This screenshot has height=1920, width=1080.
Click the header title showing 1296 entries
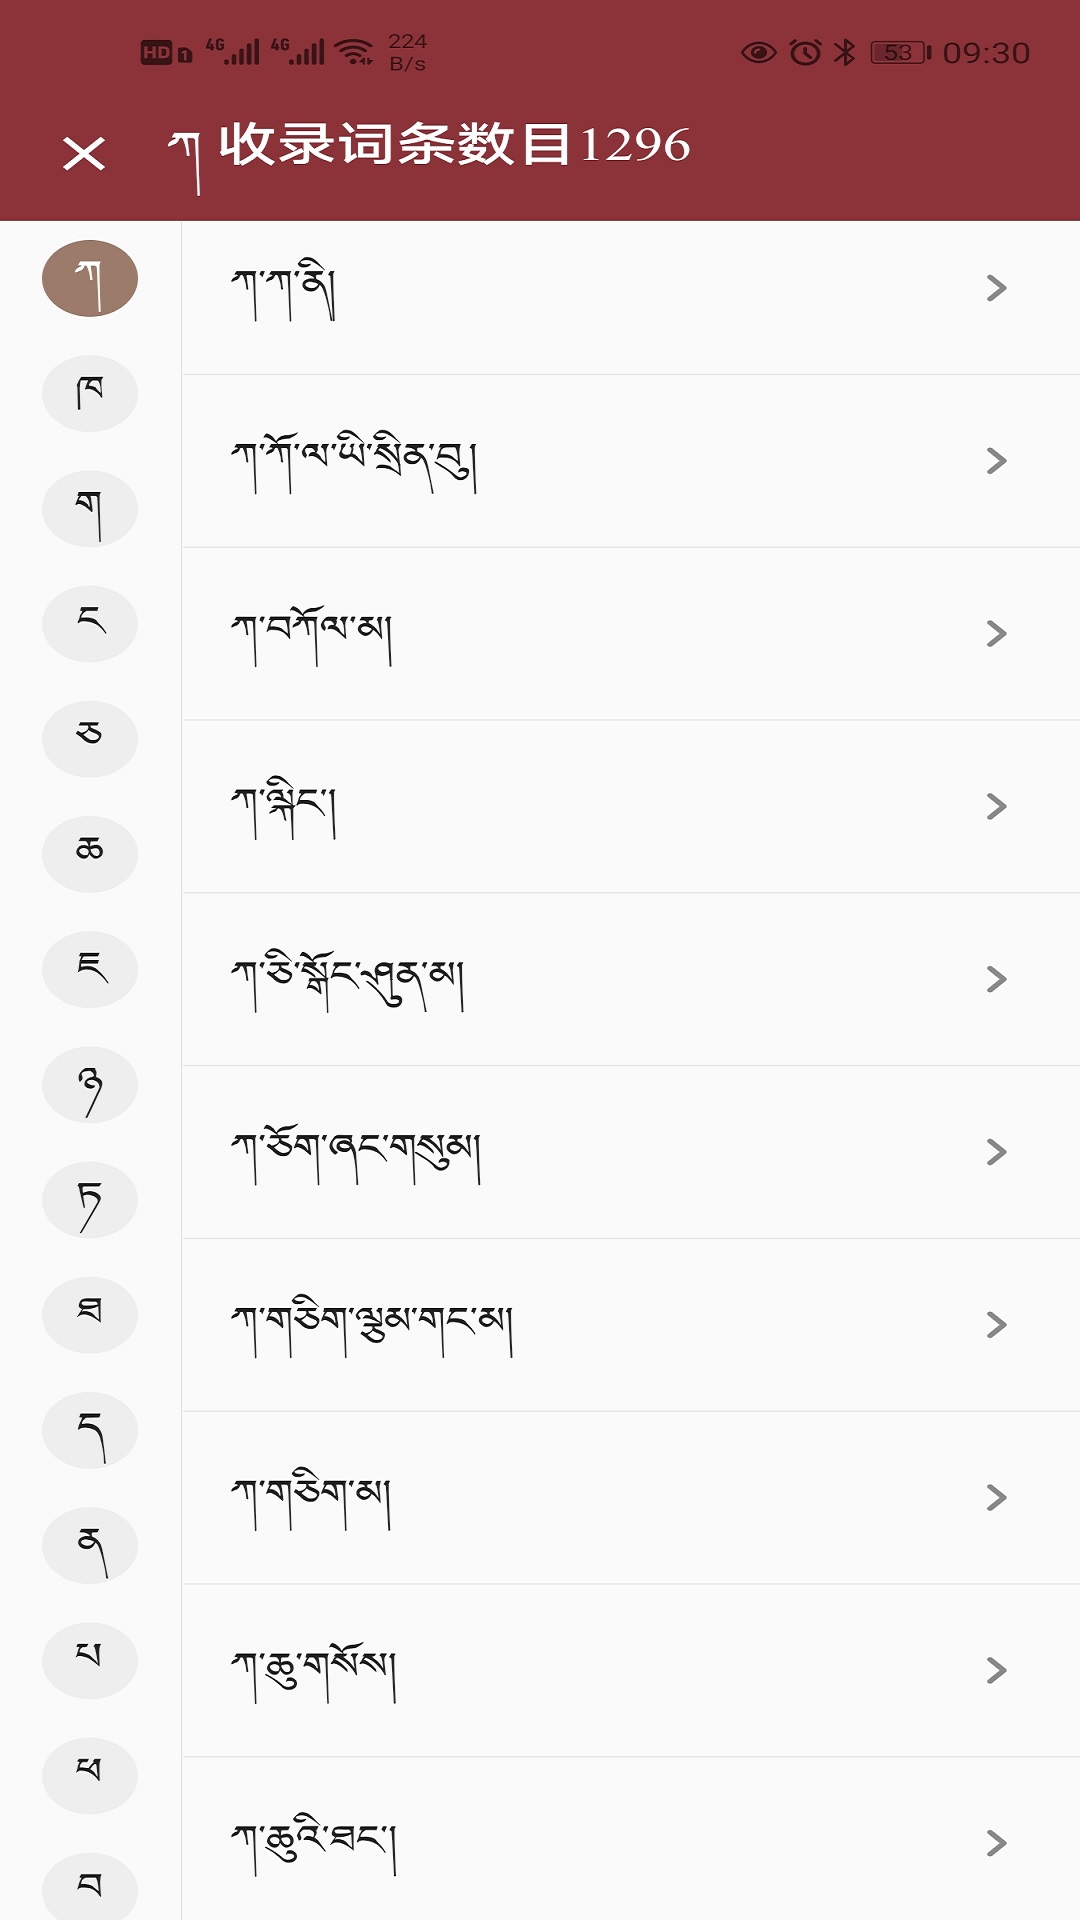click(454, 146)
